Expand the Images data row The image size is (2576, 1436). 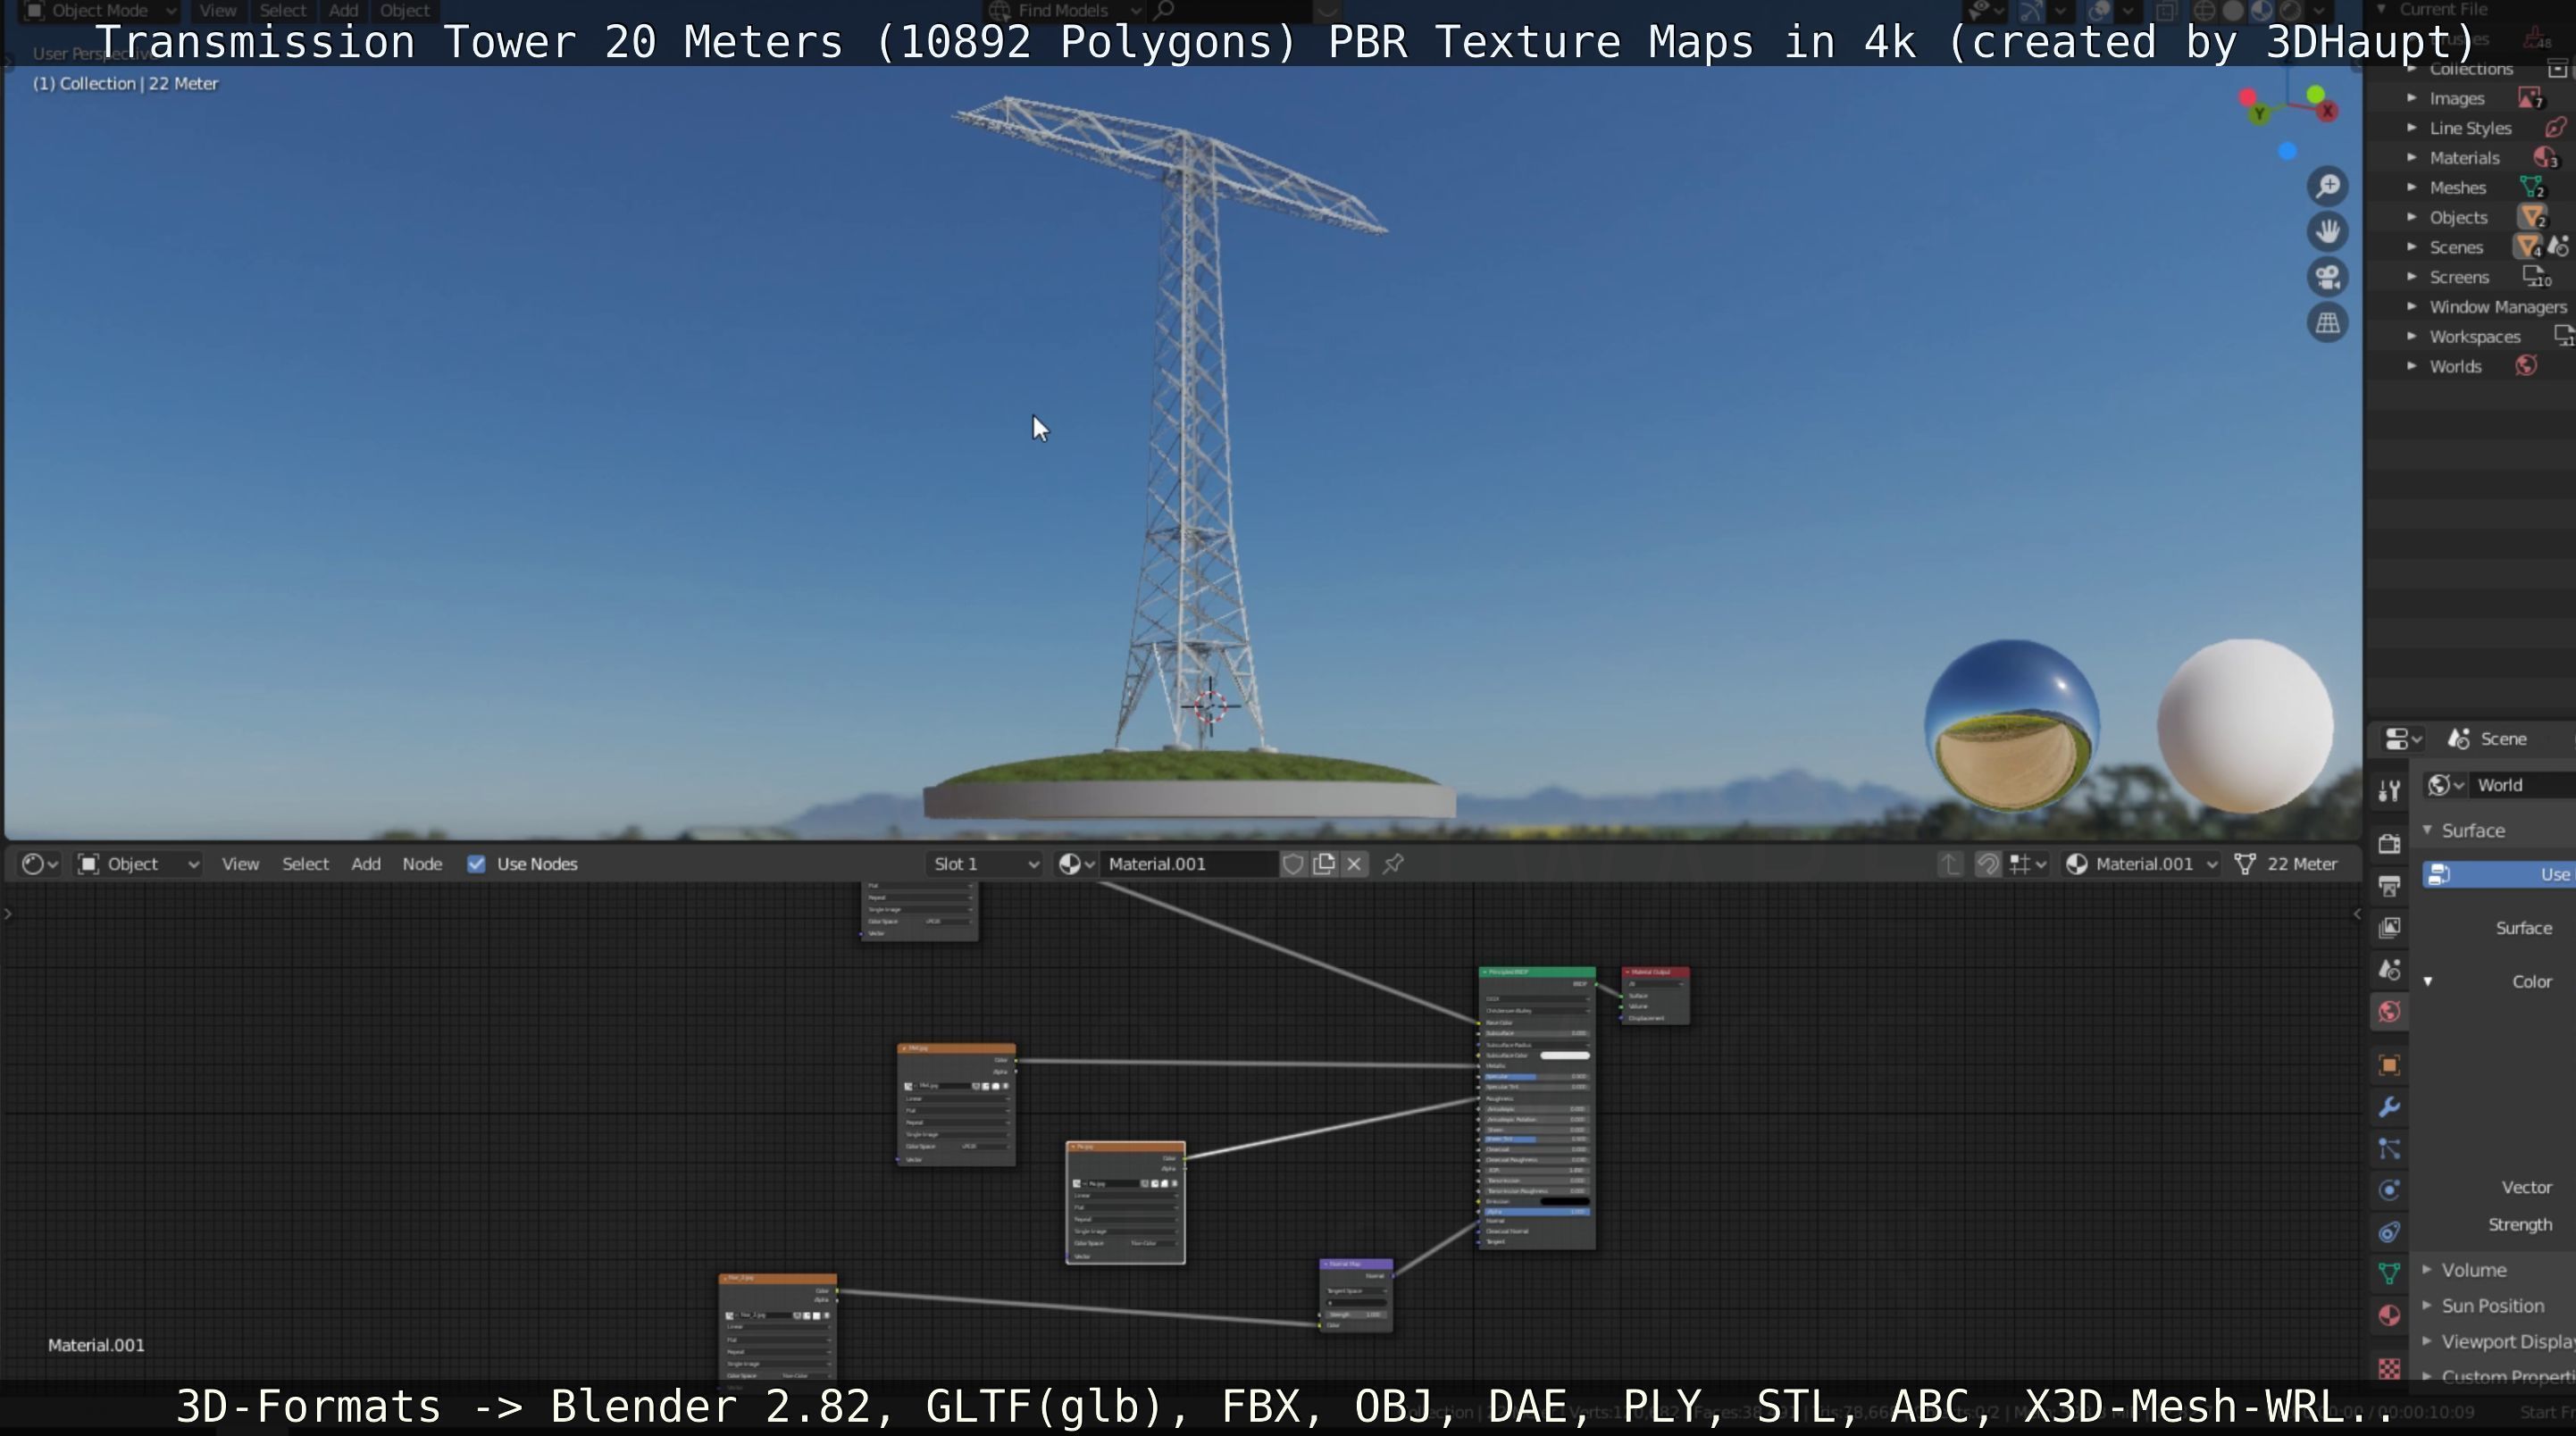coord(2412,98)
